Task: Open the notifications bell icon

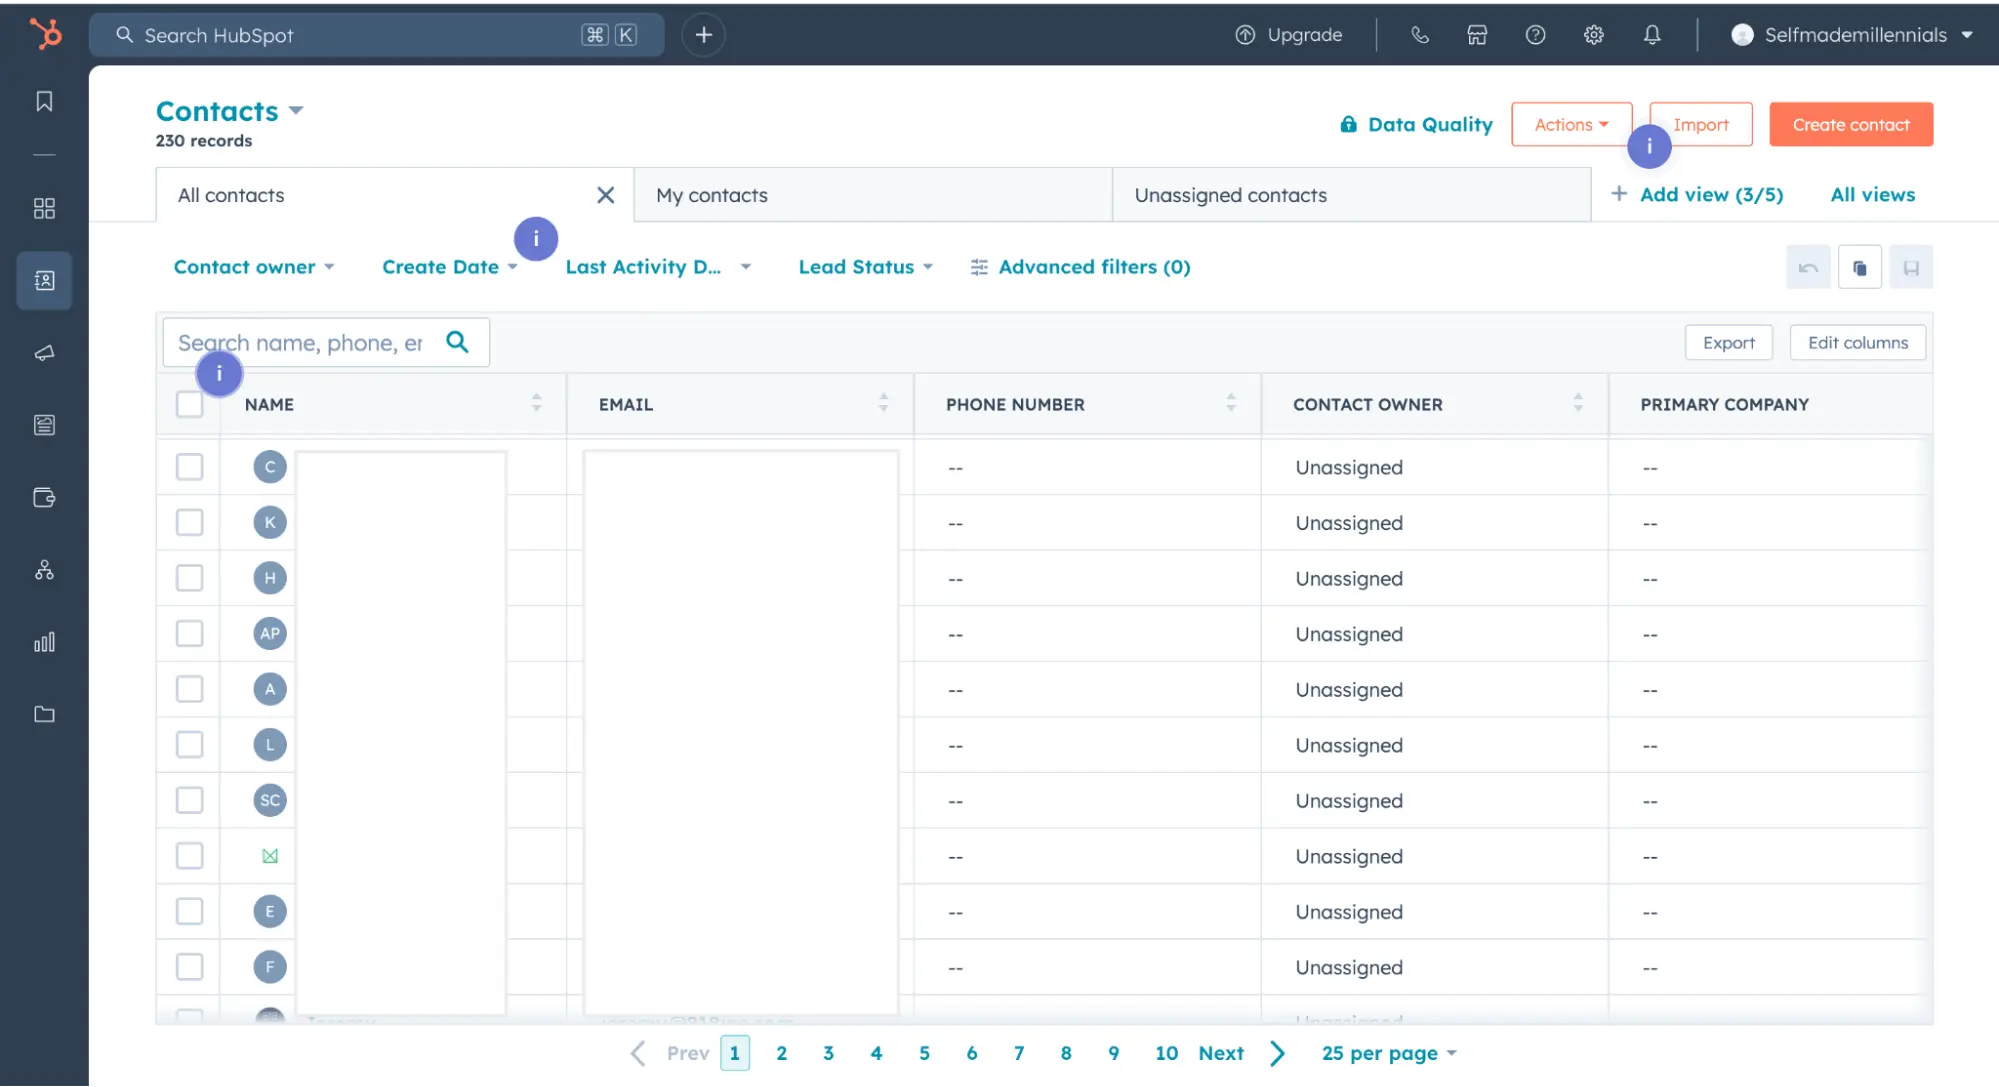Action: pos(1652,34)
